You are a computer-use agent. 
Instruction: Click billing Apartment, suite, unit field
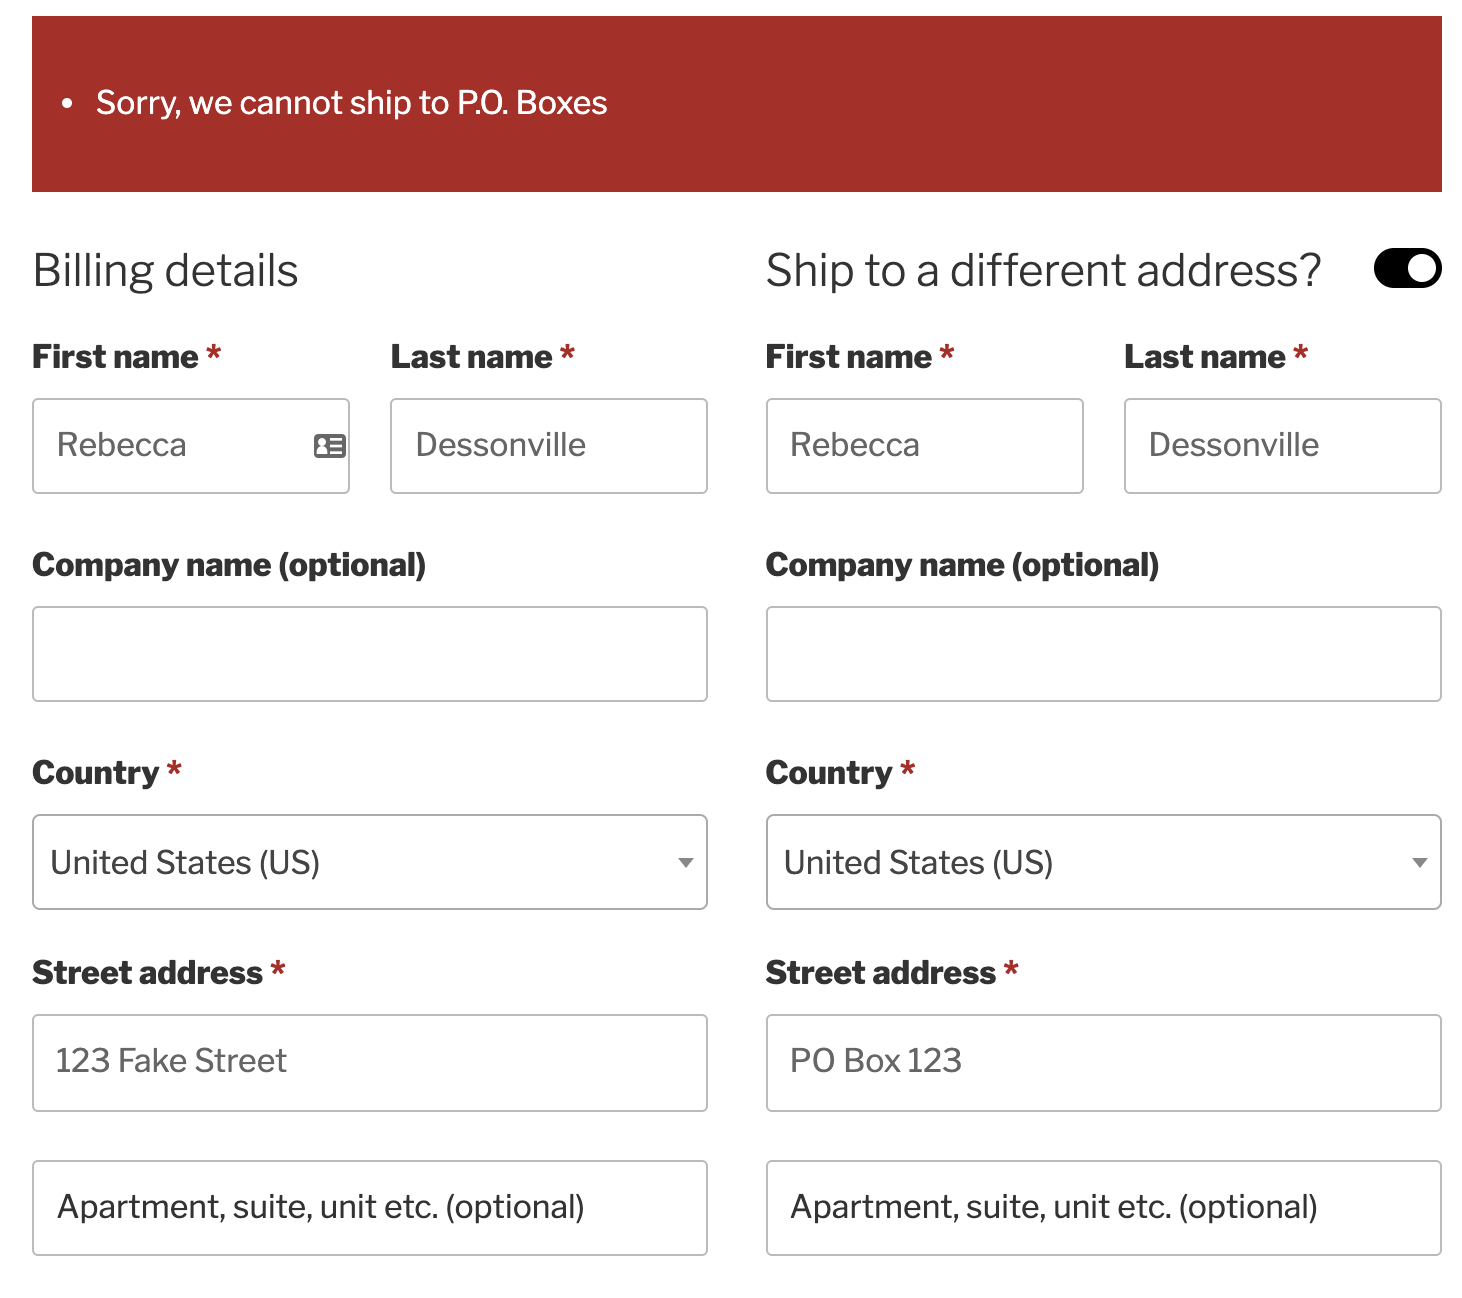click(x=370, y=1208)
